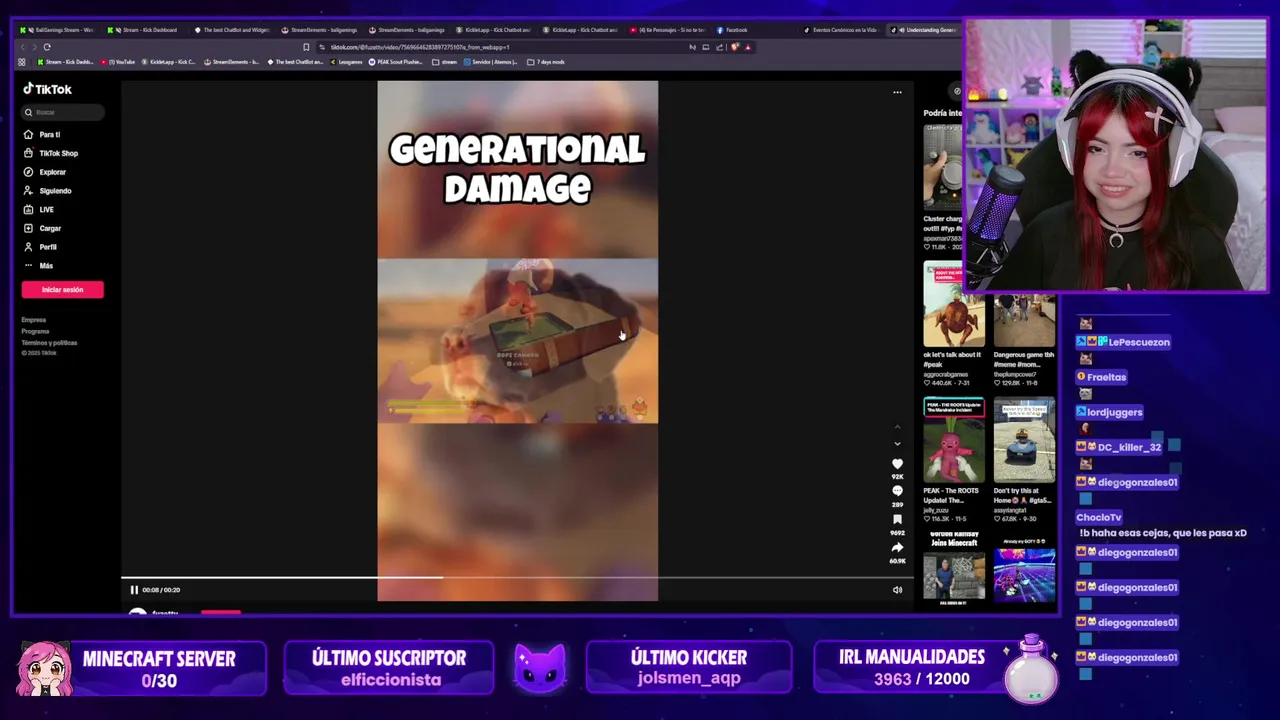Screen dimensions: 1280x720
Task: Click LePescuezon username in chat
Action: 1139,342
